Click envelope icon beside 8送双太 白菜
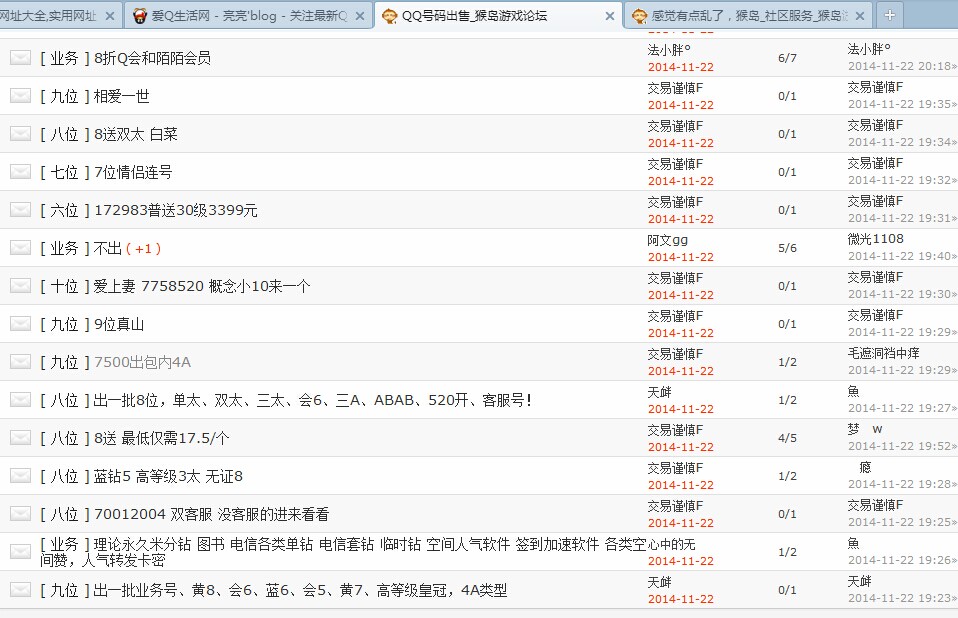 [20, 133]
